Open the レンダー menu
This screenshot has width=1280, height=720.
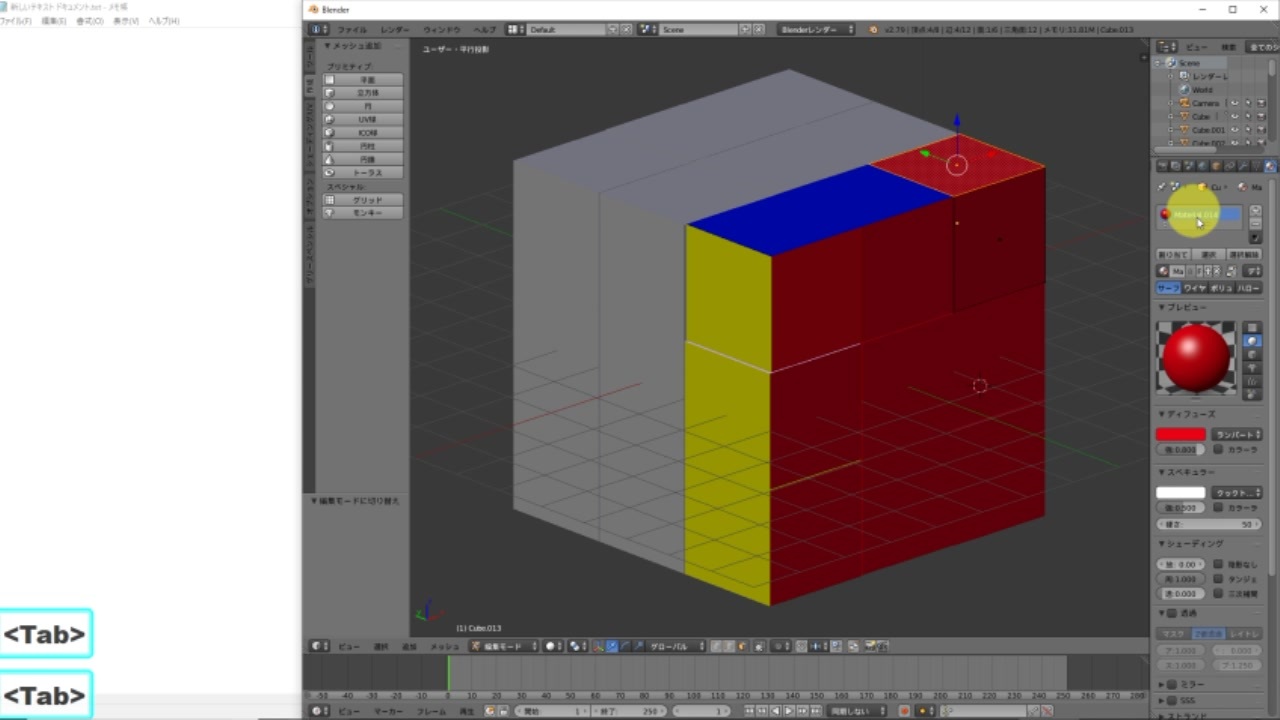pos(394,30)
